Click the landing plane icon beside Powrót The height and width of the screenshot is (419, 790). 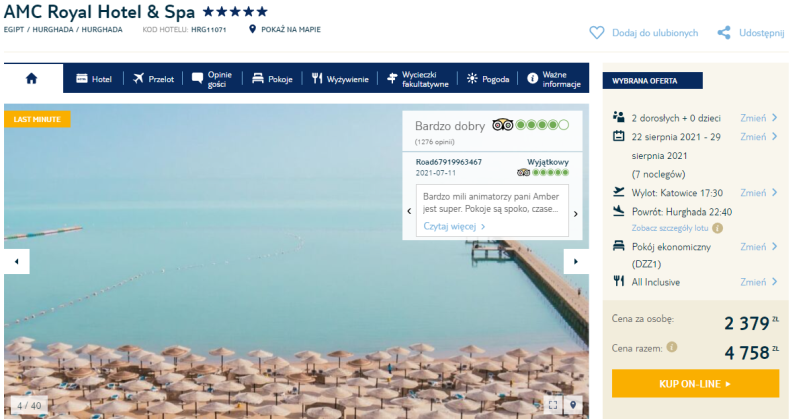619,211
